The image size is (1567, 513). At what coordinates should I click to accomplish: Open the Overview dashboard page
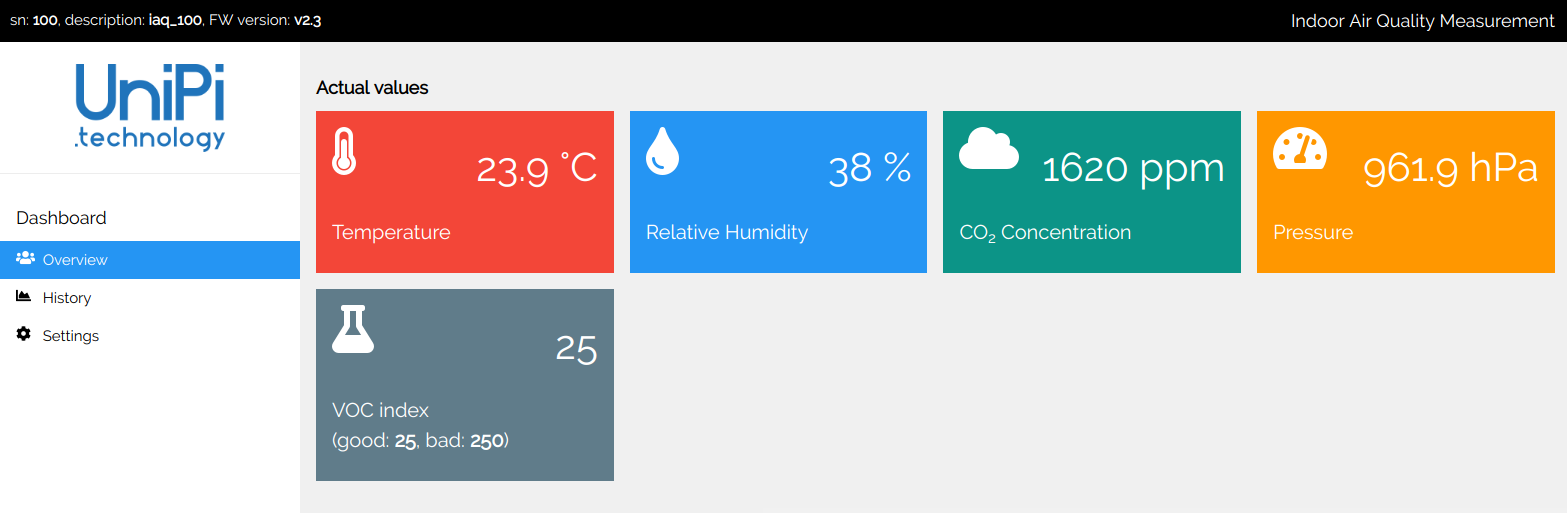[x=150, y=260]
